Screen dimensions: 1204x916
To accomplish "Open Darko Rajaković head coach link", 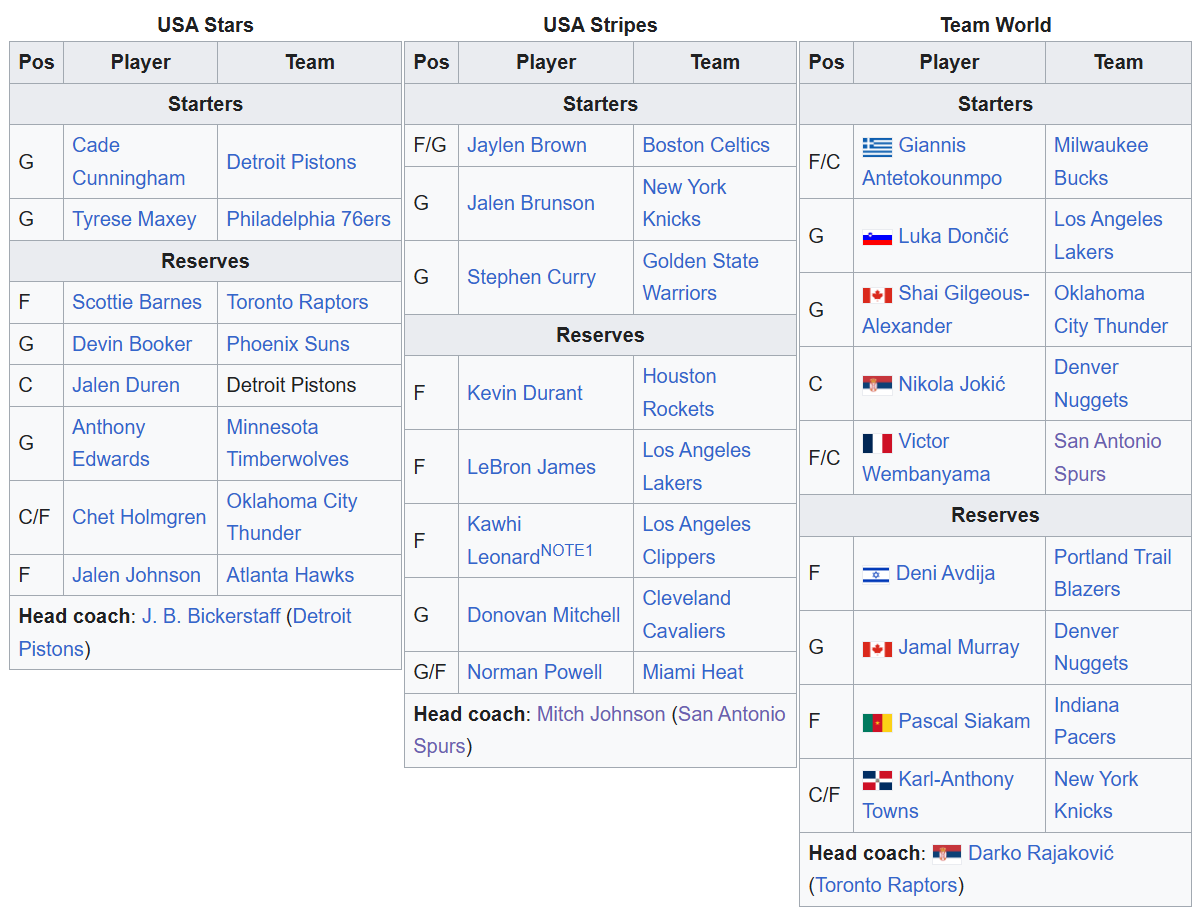I will (1041, 853).
